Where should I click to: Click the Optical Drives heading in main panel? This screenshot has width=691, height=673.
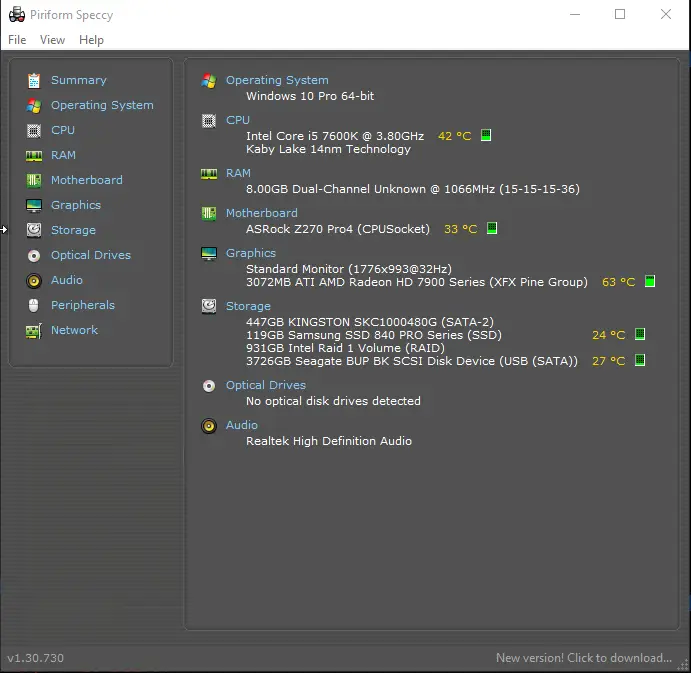pyautogui.click(x=266, y=385)
